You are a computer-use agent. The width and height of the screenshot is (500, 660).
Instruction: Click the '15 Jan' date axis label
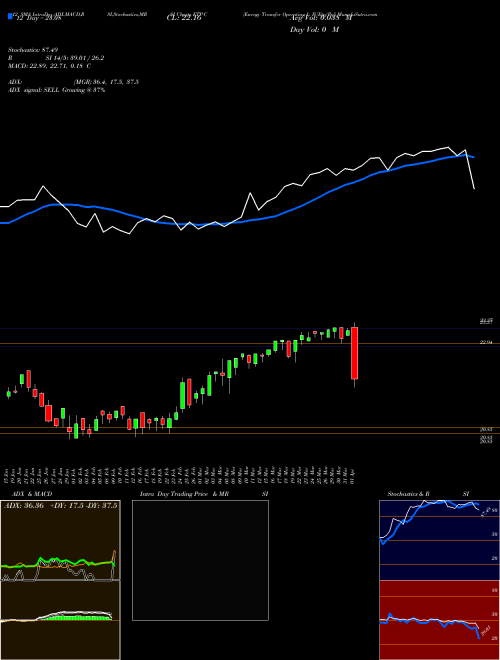pos(8,475)
